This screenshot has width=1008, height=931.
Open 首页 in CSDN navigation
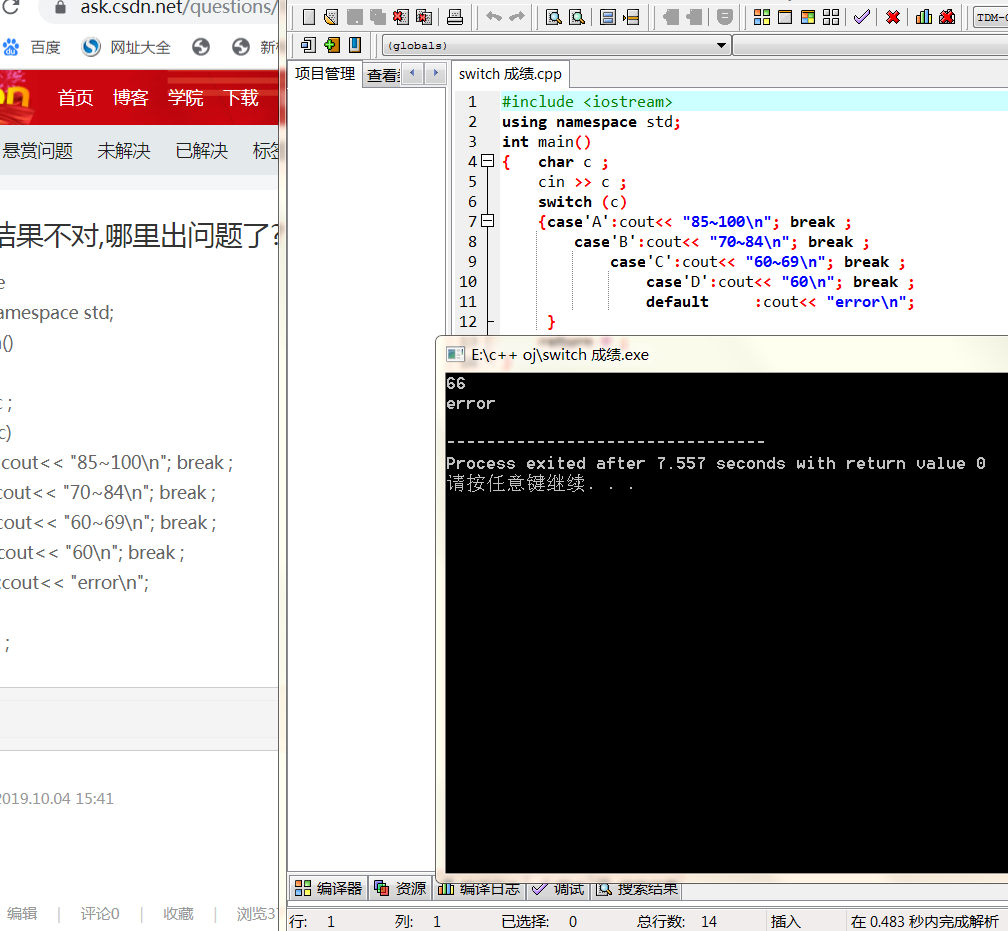(75, 97)
